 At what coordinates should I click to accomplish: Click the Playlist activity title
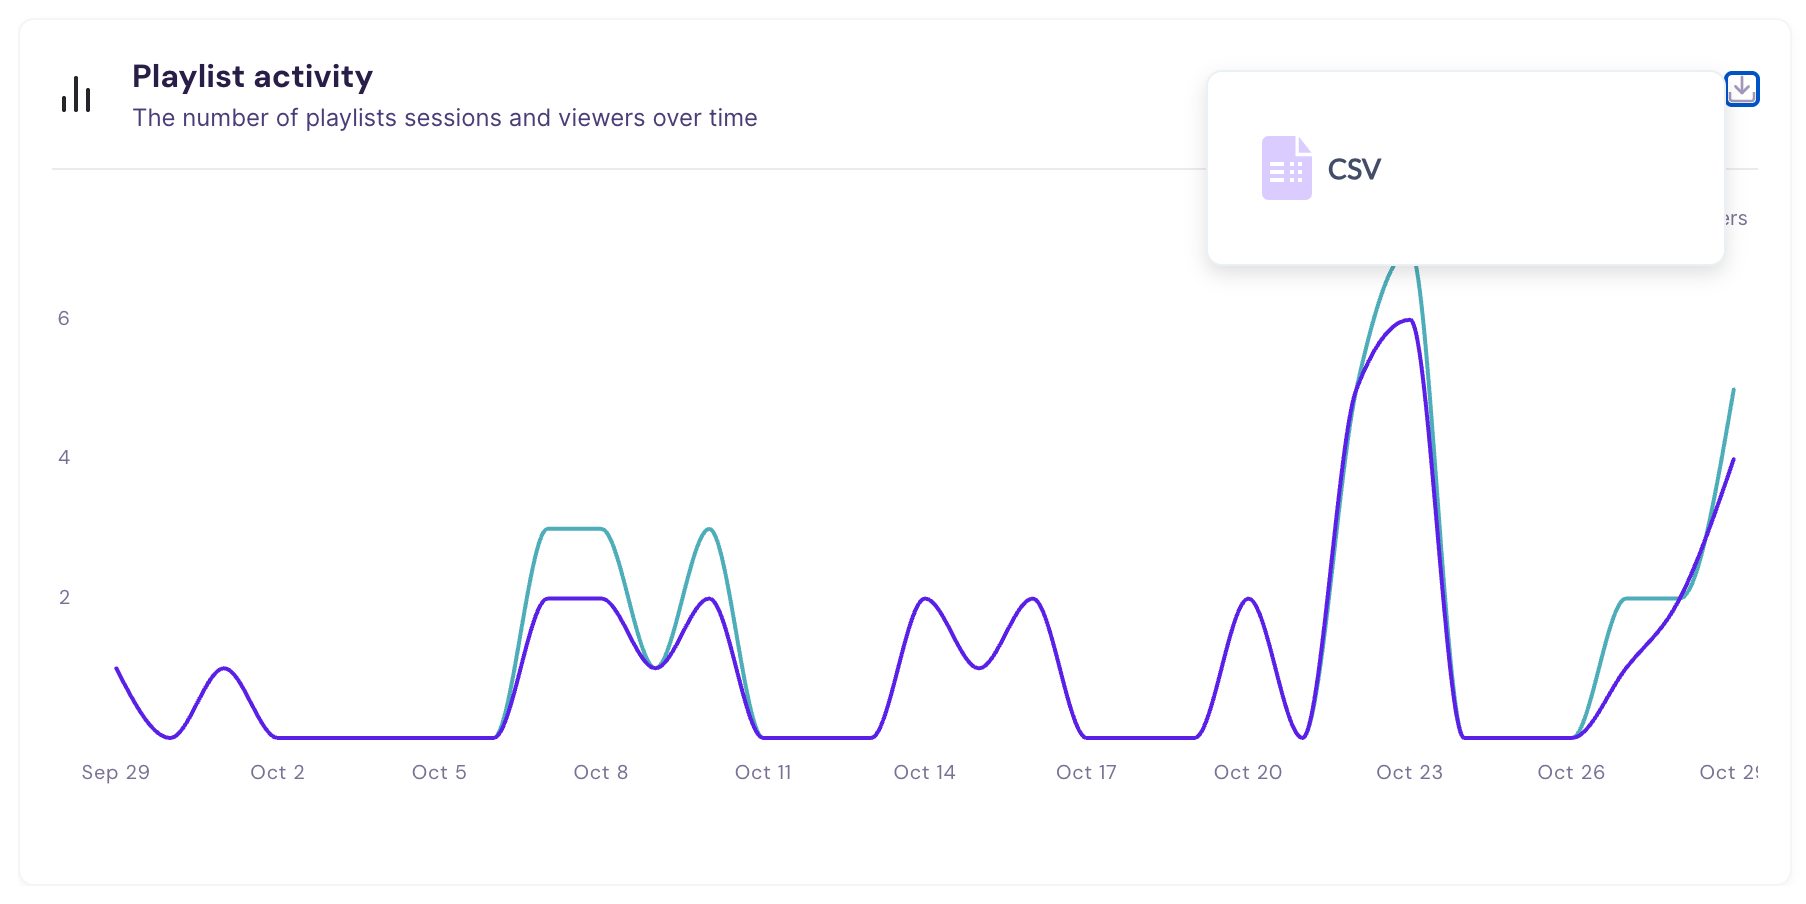pos(252,76)
